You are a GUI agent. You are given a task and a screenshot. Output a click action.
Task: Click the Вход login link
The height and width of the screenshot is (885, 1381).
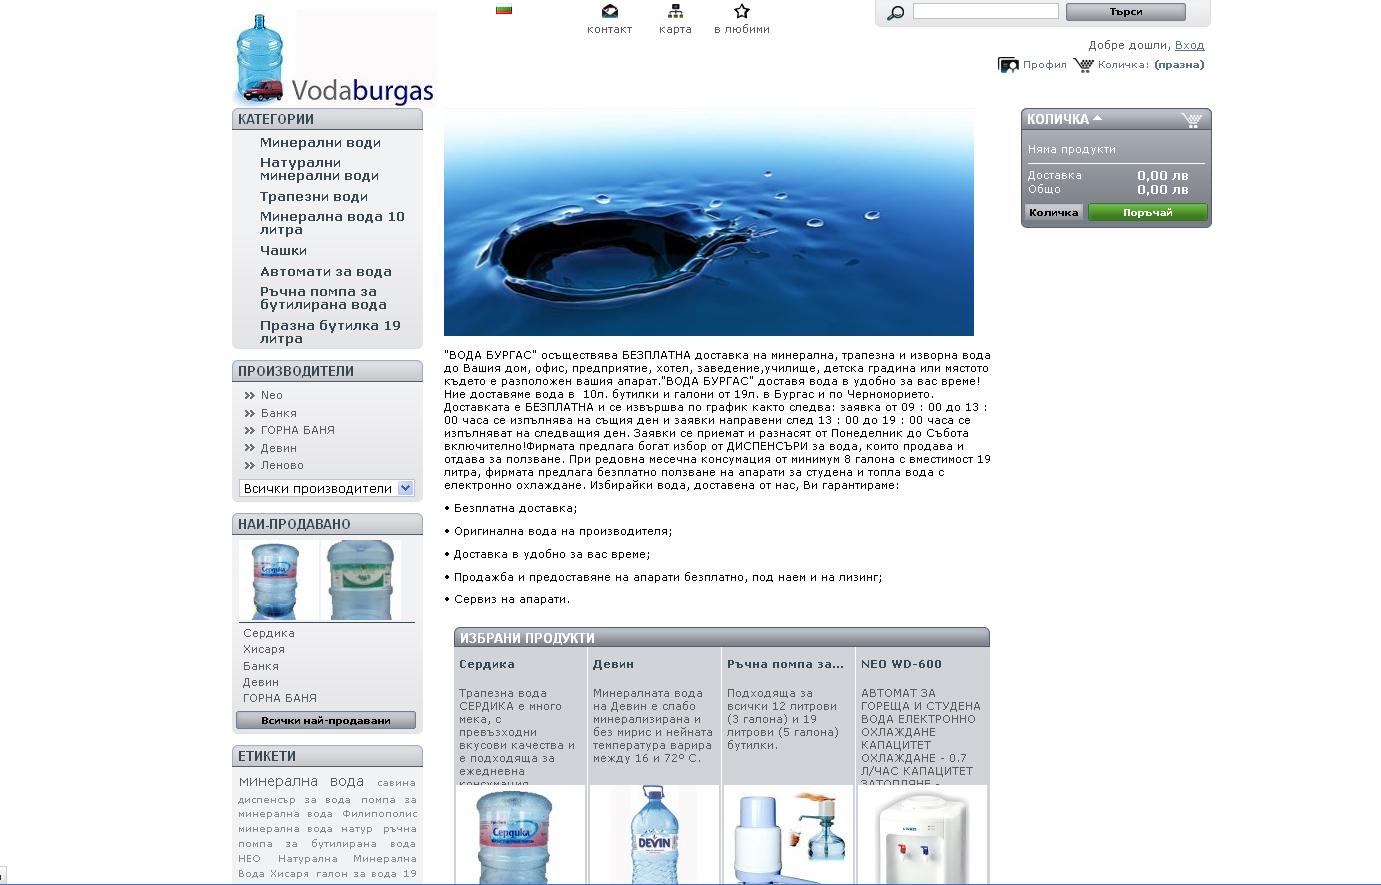coord(1189,45)
